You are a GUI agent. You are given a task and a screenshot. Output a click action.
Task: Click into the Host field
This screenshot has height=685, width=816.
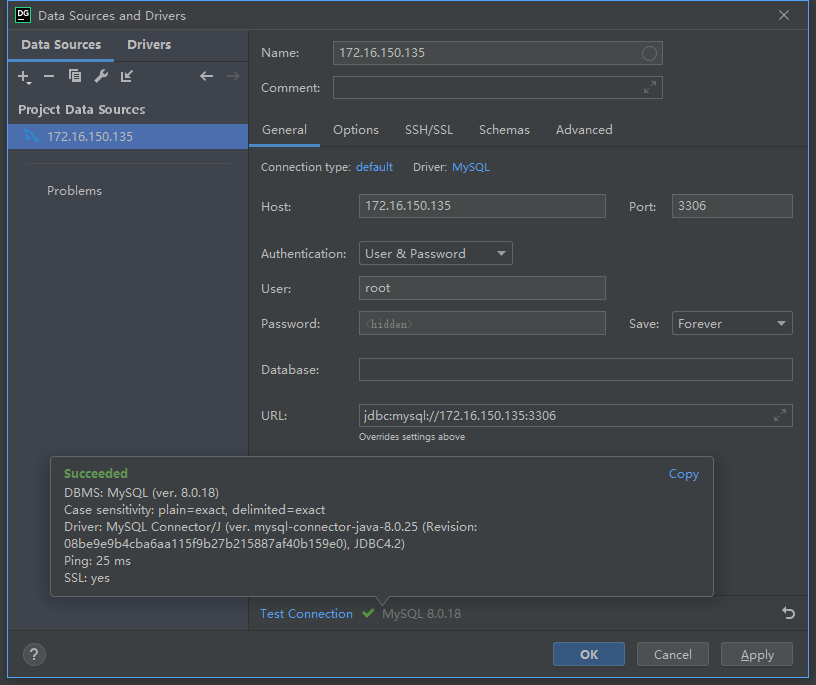click(x=482, y=206)
